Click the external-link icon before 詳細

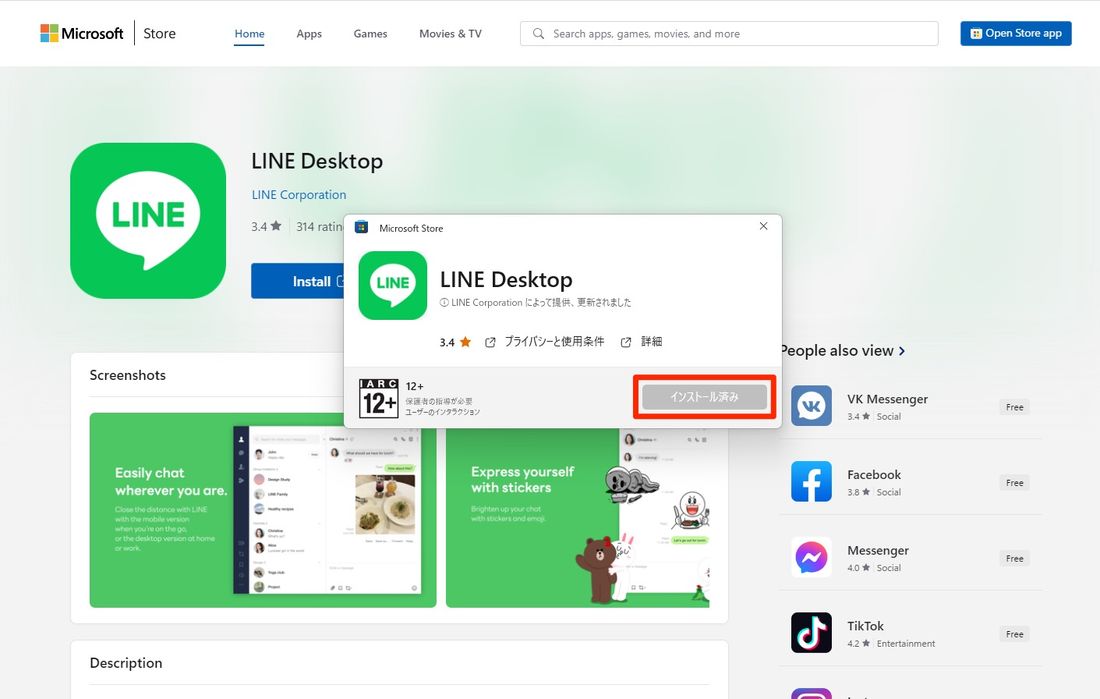pyautogui.click(x=626, y=342)
